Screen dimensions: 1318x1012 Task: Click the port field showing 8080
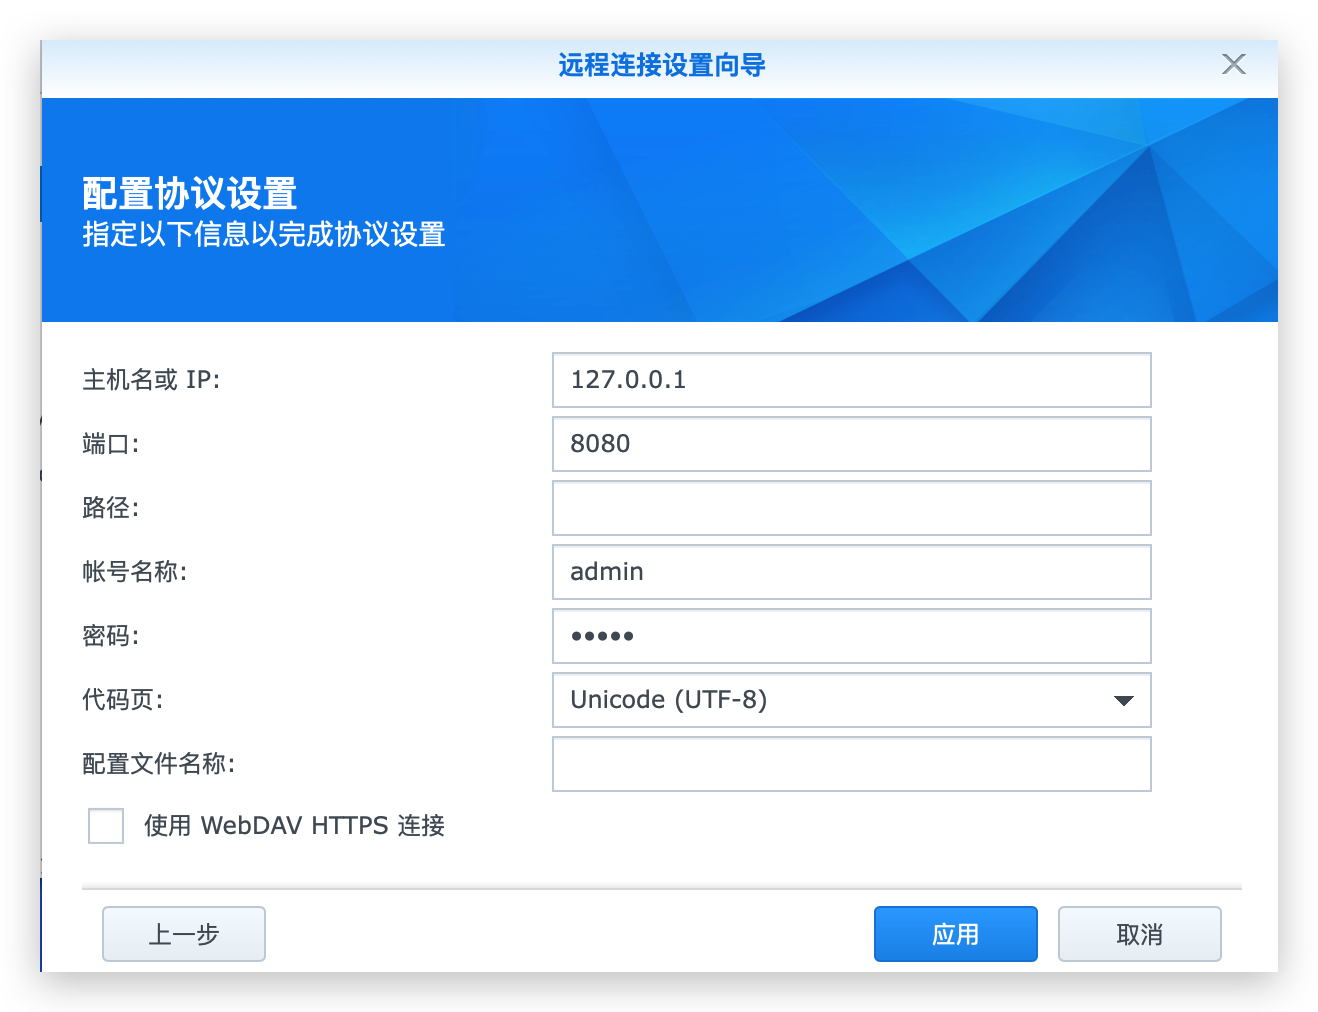point(851,444)
